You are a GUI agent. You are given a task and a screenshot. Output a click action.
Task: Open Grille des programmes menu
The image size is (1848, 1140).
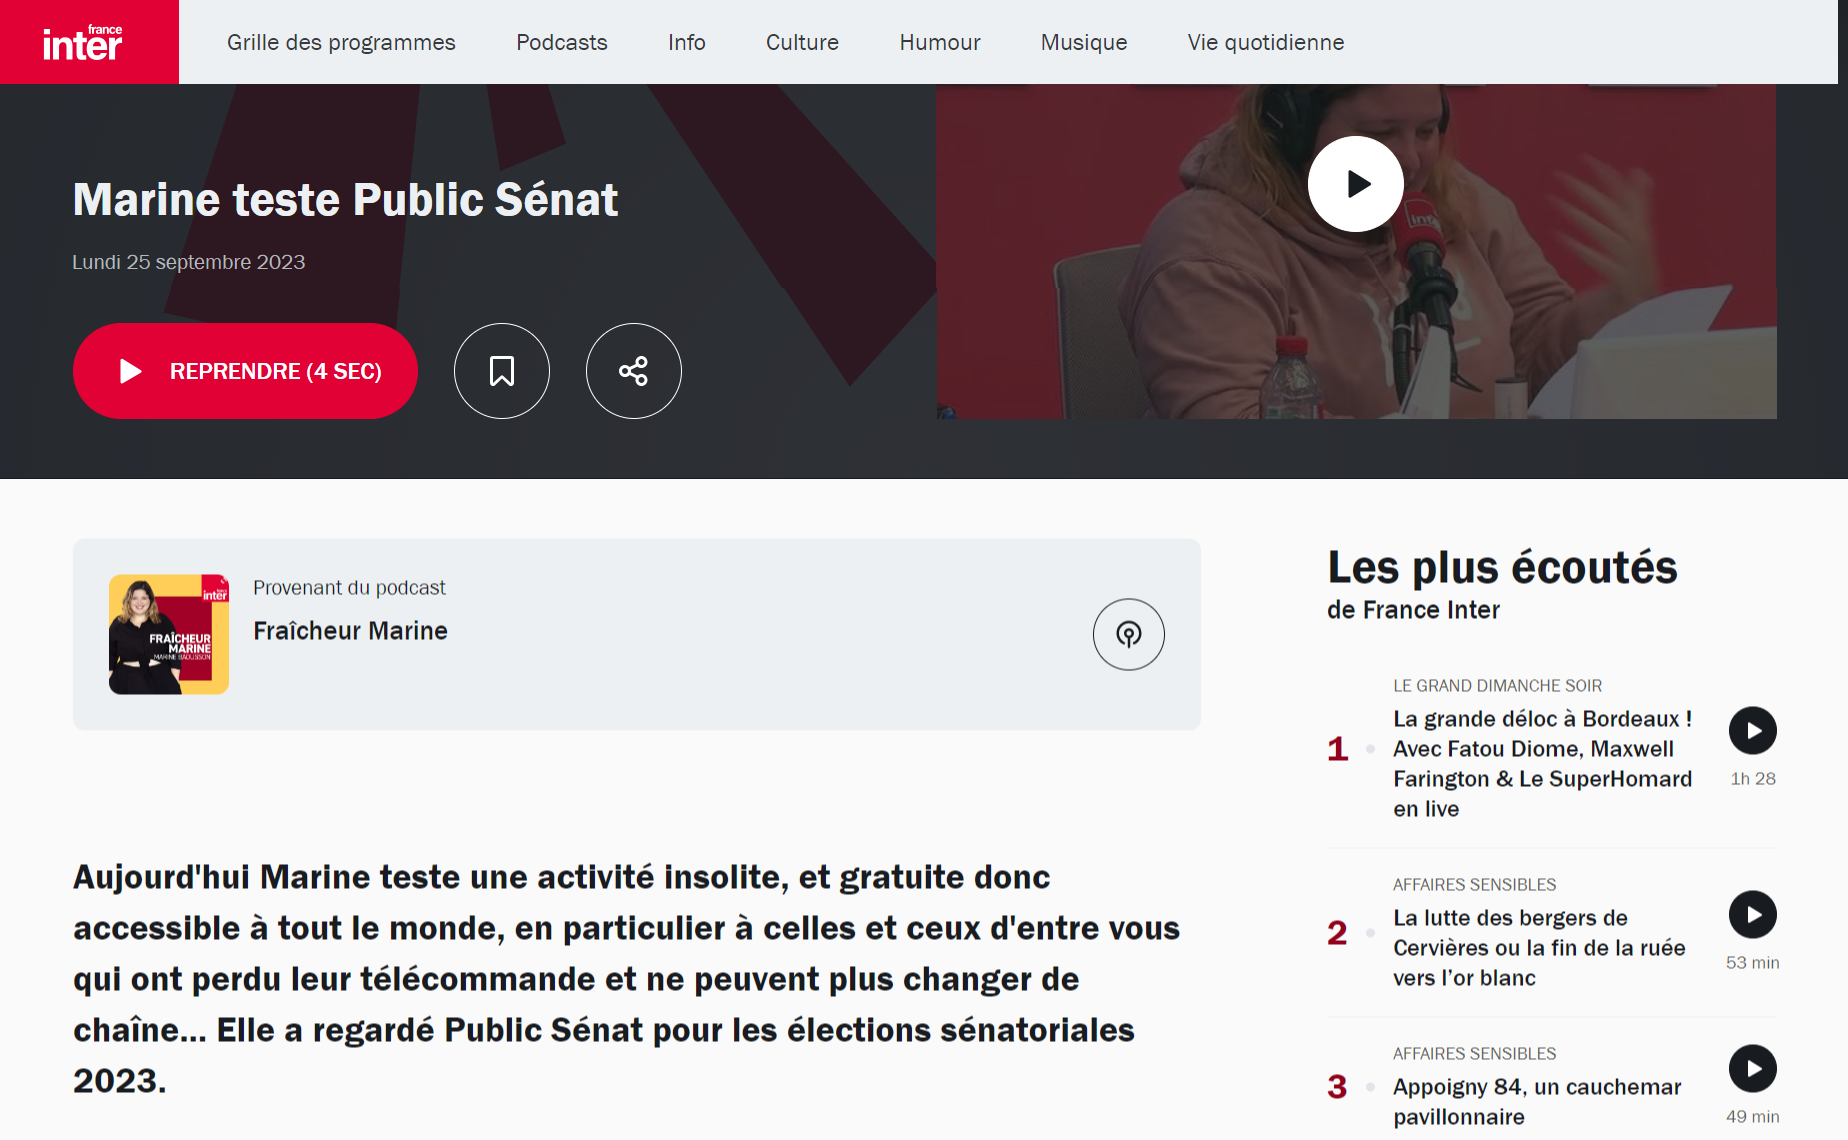[x=341, y=42]
